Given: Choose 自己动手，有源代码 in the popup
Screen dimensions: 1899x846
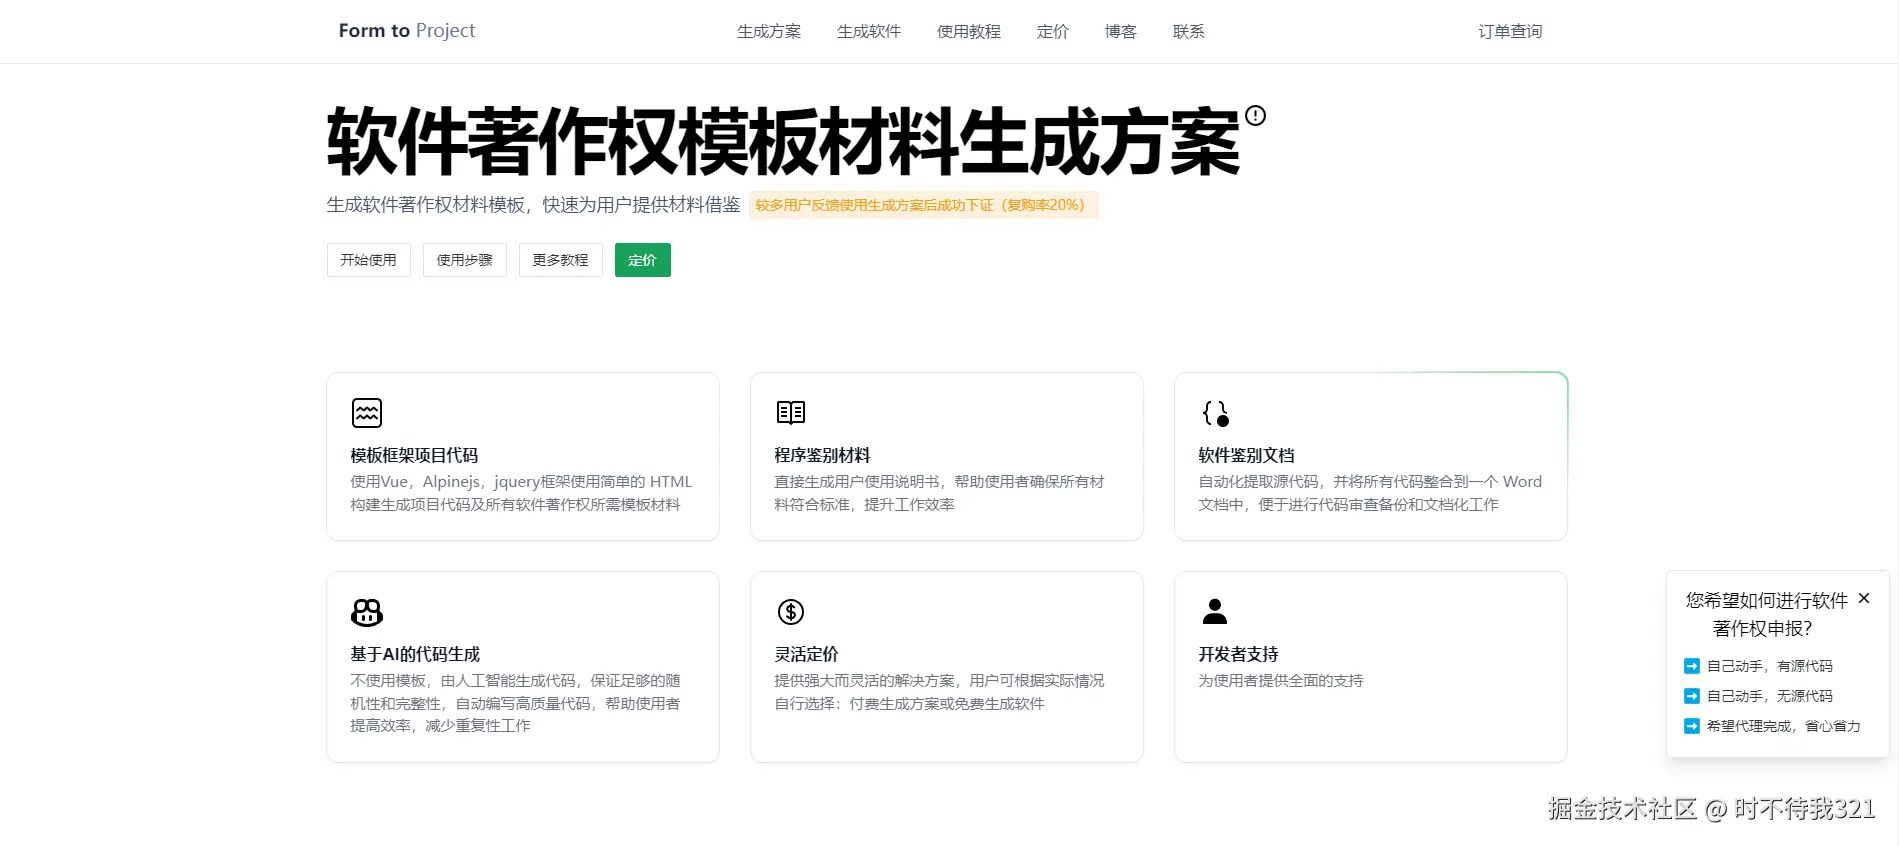Looking at the screenshot, I should click(x=1769, y=666).
